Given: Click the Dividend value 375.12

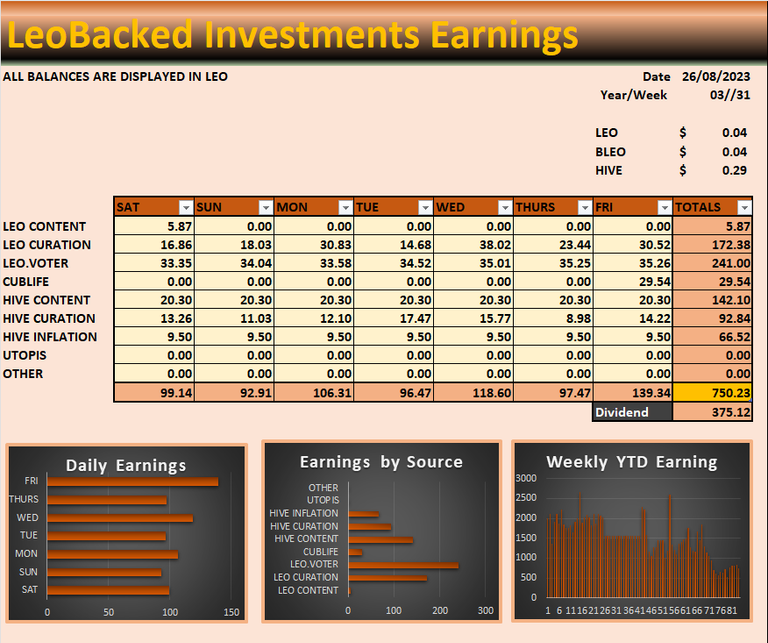Looking at the screenshot, I should click(x=713, y=412).
